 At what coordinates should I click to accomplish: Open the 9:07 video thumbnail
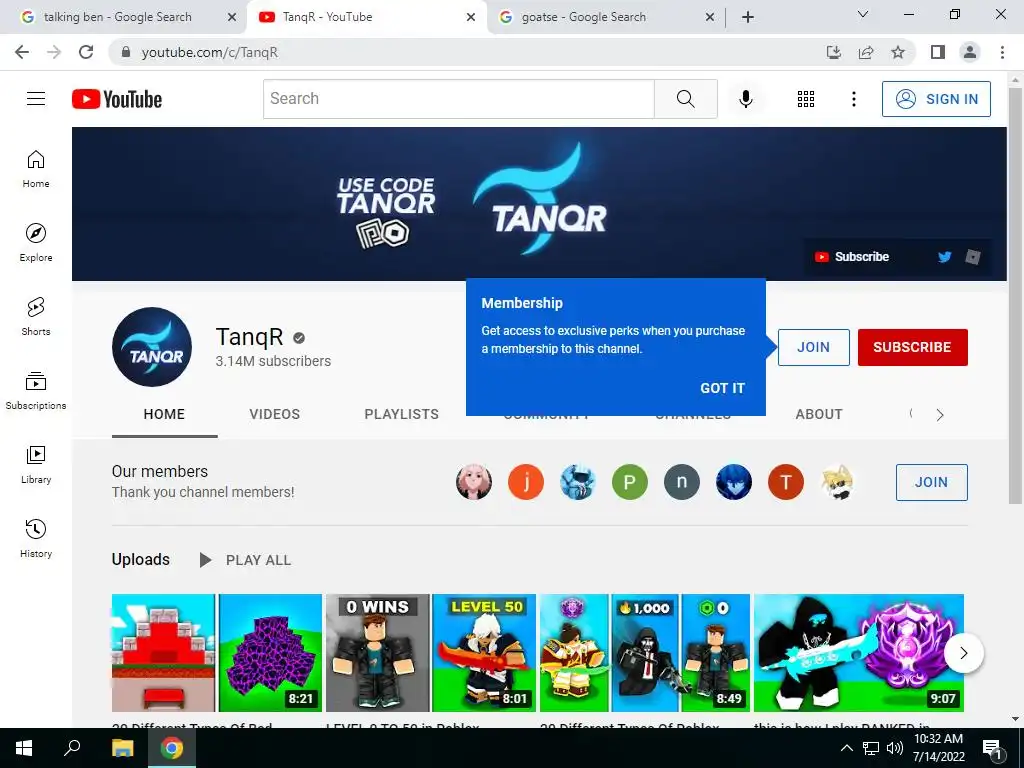[859, 653]
